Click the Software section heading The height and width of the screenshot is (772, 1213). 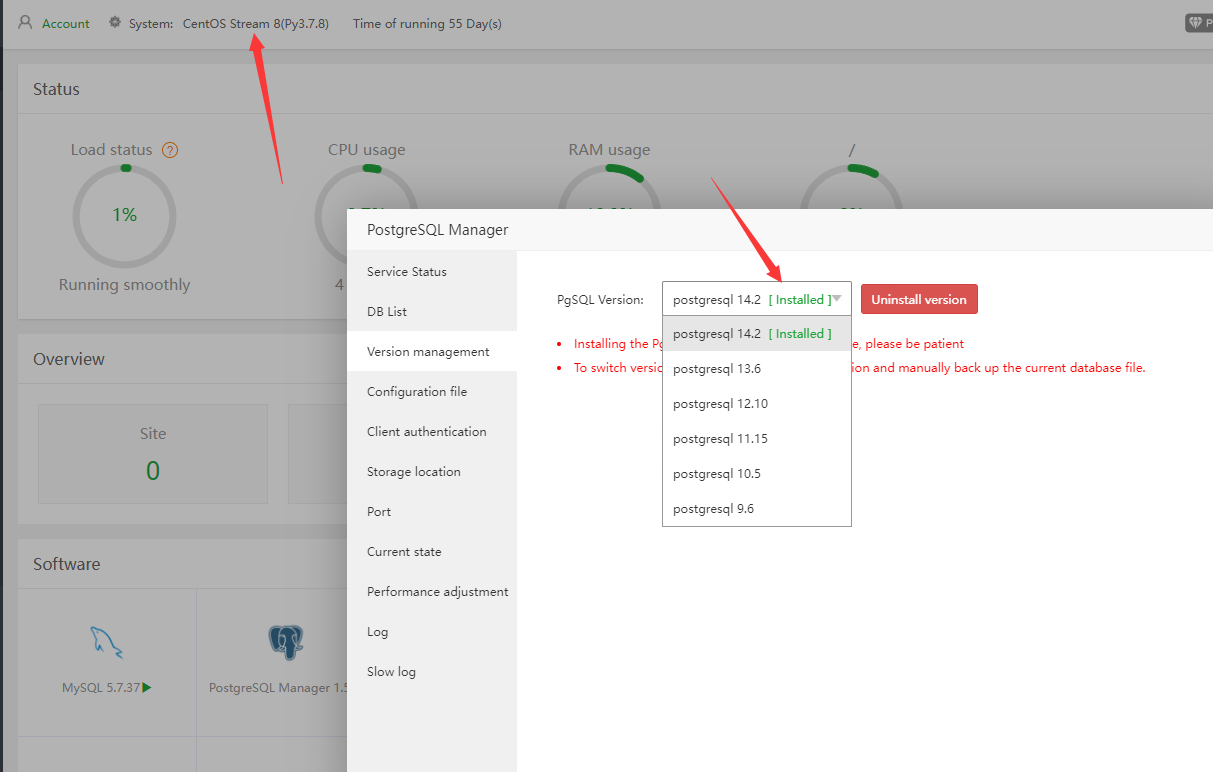67,564
